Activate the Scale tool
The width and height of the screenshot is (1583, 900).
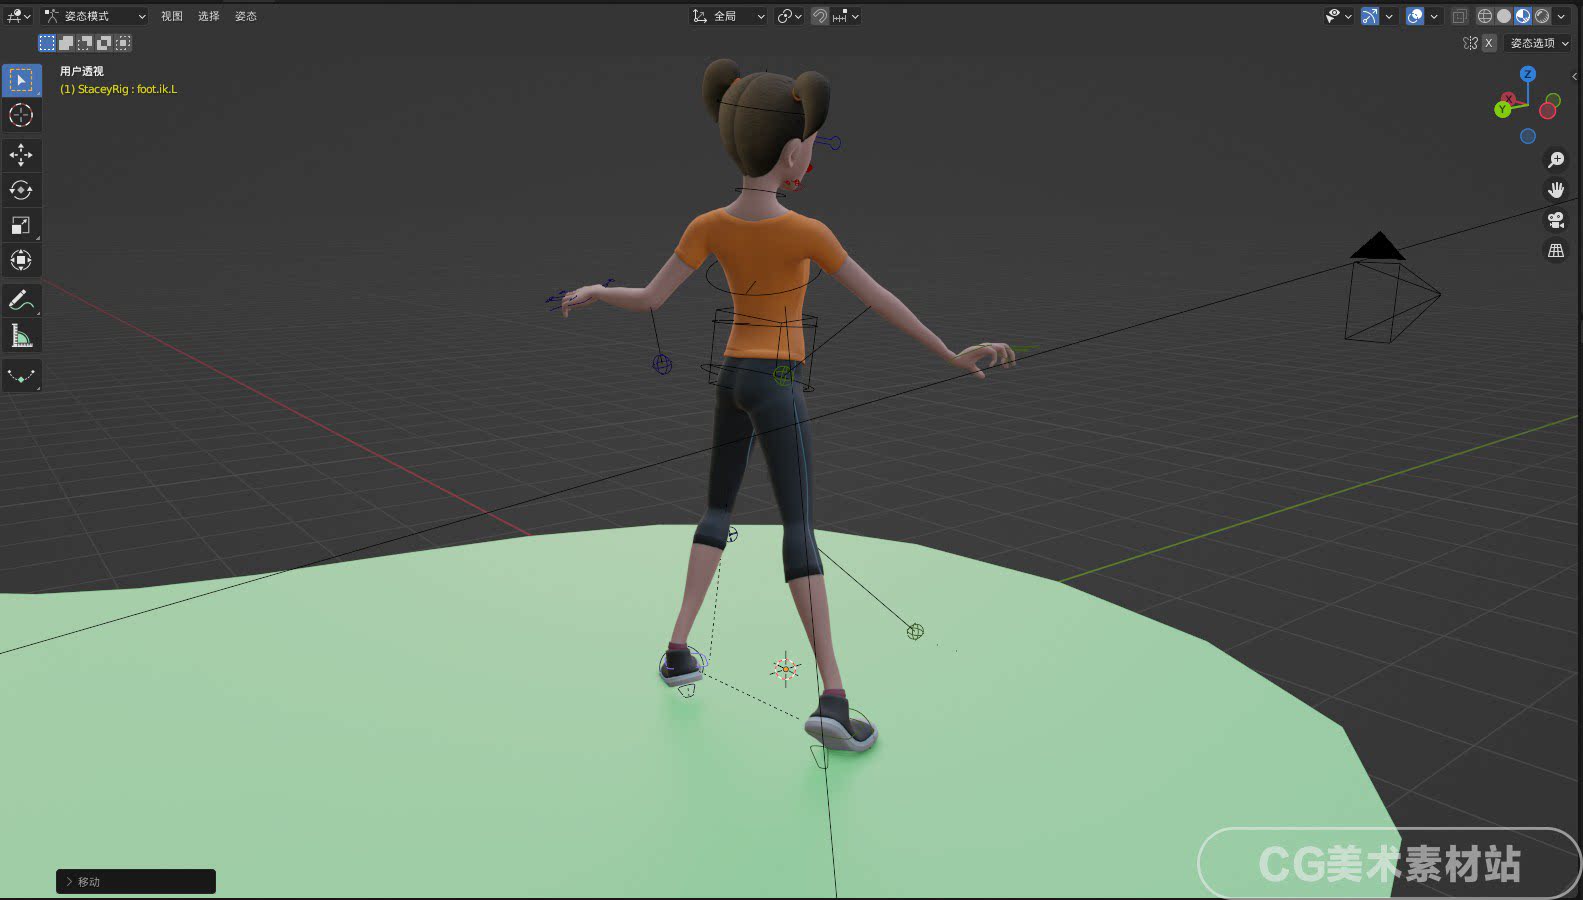pos(21,225)
